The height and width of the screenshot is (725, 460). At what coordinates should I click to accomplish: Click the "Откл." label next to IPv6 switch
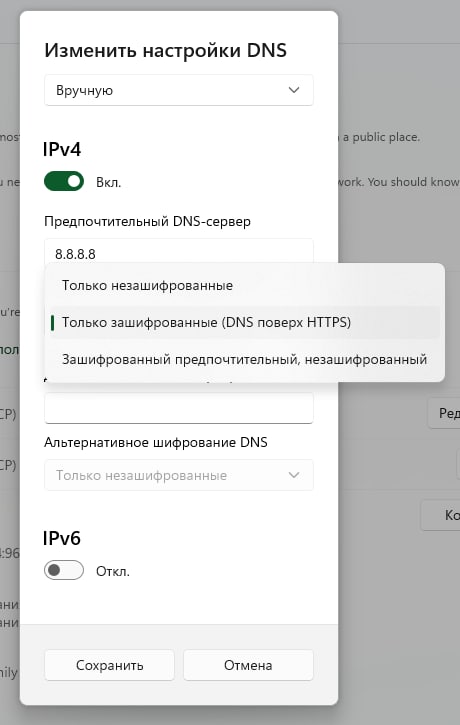click(x=113, y=571)
